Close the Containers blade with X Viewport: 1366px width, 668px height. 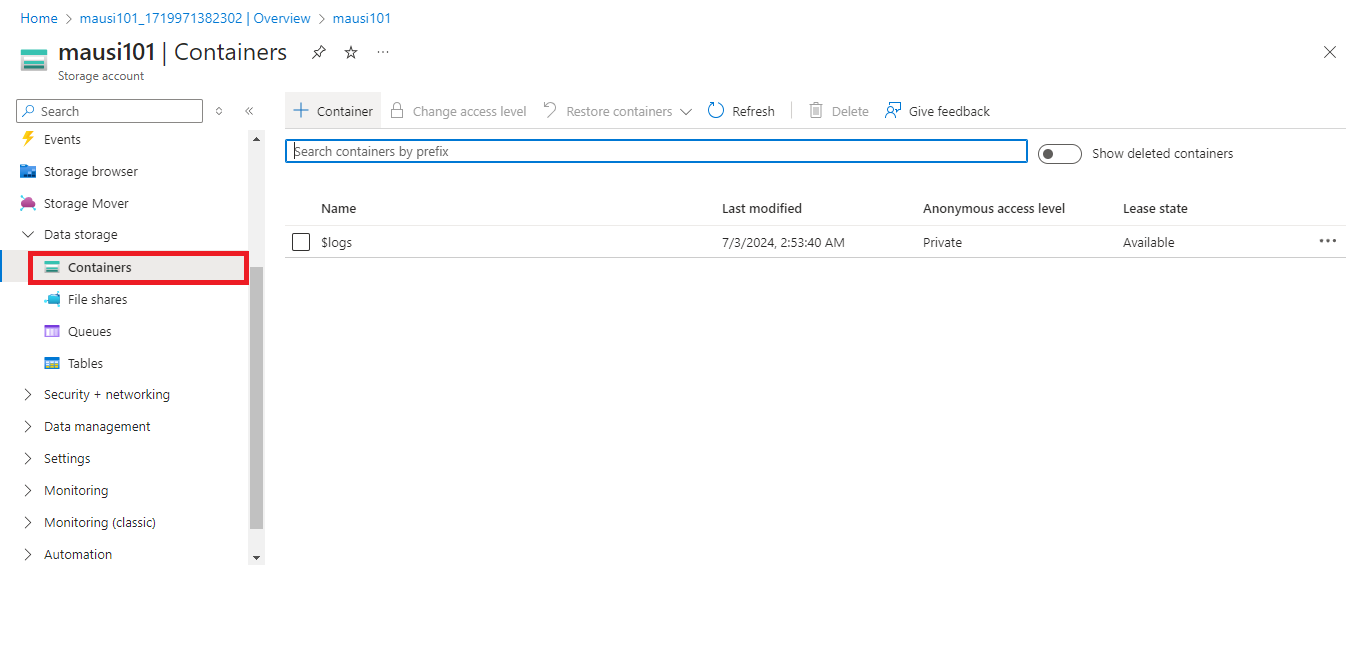tap(1330, 52)
